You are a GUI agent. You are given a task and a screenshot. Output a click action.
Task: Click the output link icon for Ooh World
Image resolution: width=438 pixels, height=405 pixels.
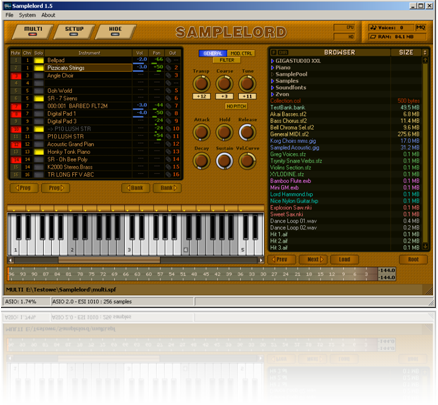(169, 90)
